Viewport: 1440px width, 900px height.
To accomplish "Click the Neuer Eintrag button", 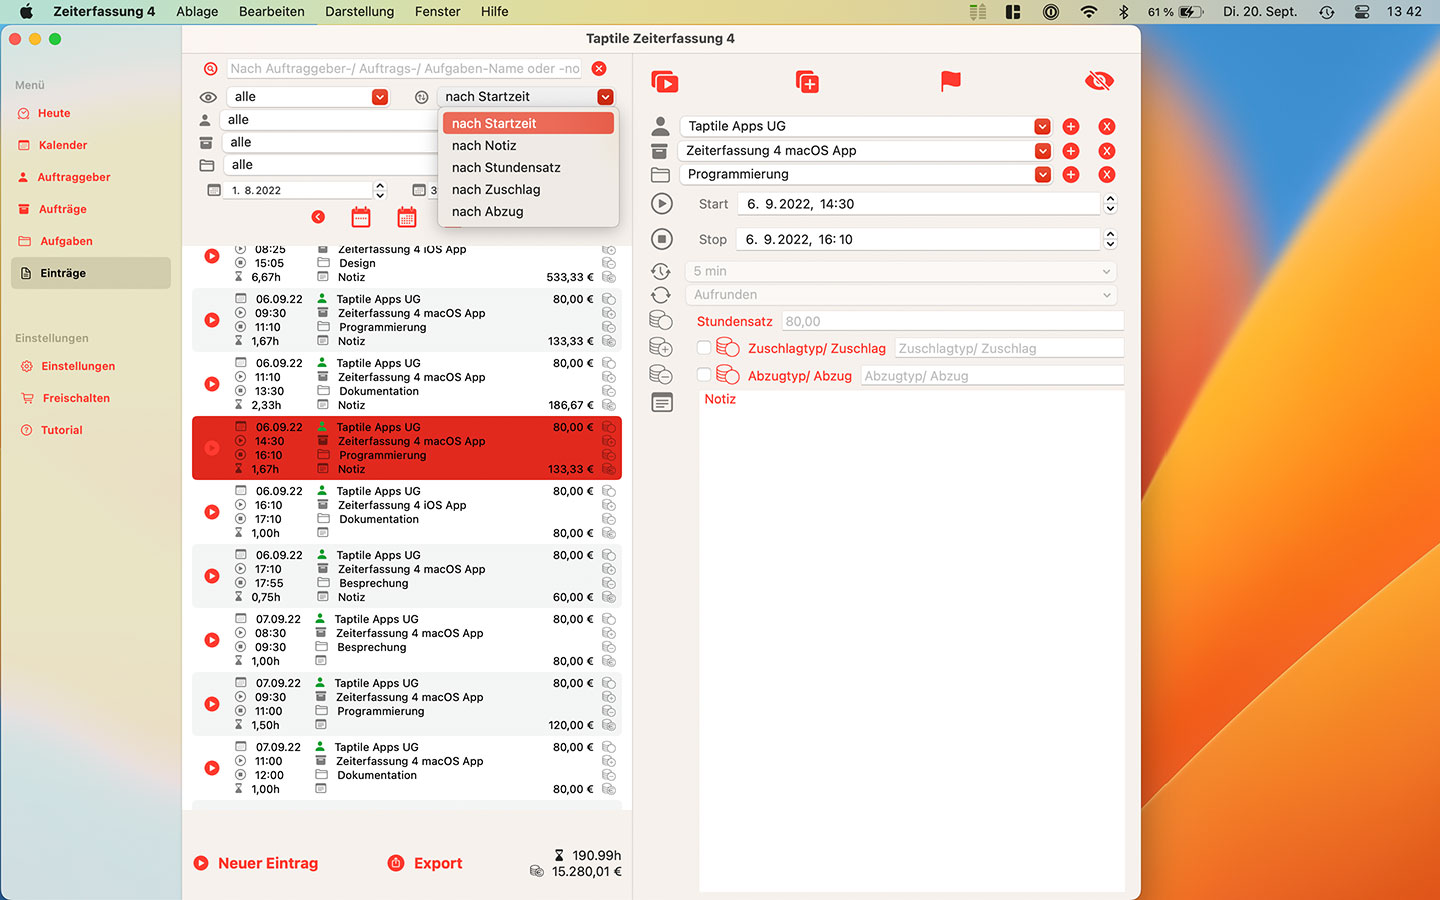I will 255,863.
